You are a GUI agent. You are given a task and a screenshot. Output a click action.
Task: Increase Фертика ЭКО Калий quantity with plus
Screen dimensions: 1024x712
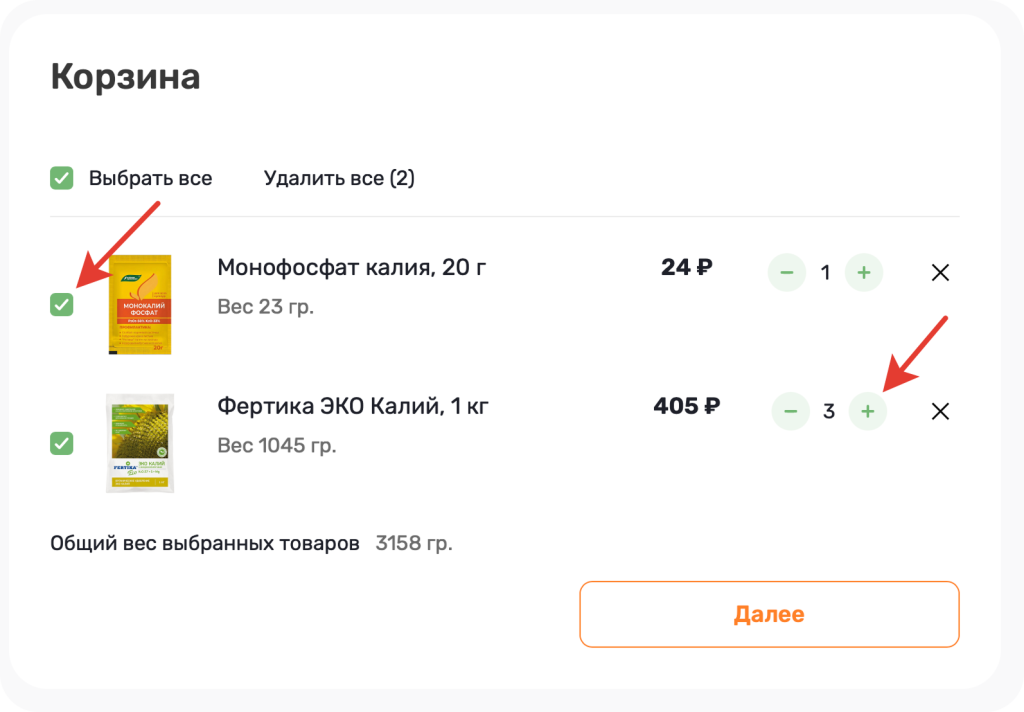click(x=868, y=411)
